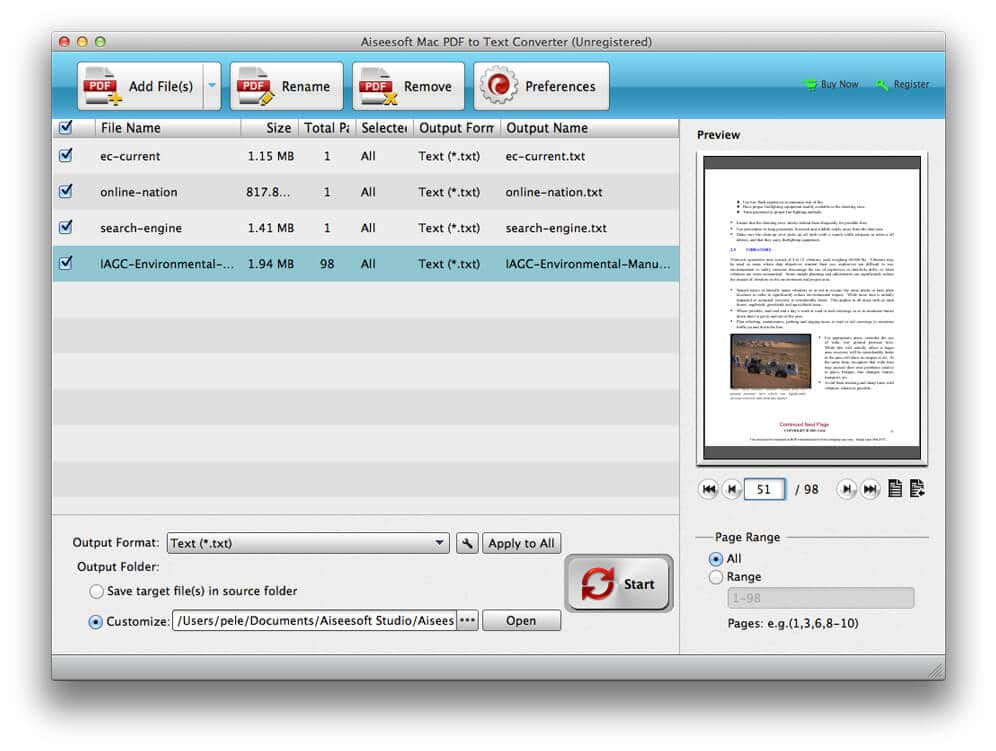
Task: Click the page export icon beside the page view icon
Action: 917,489
